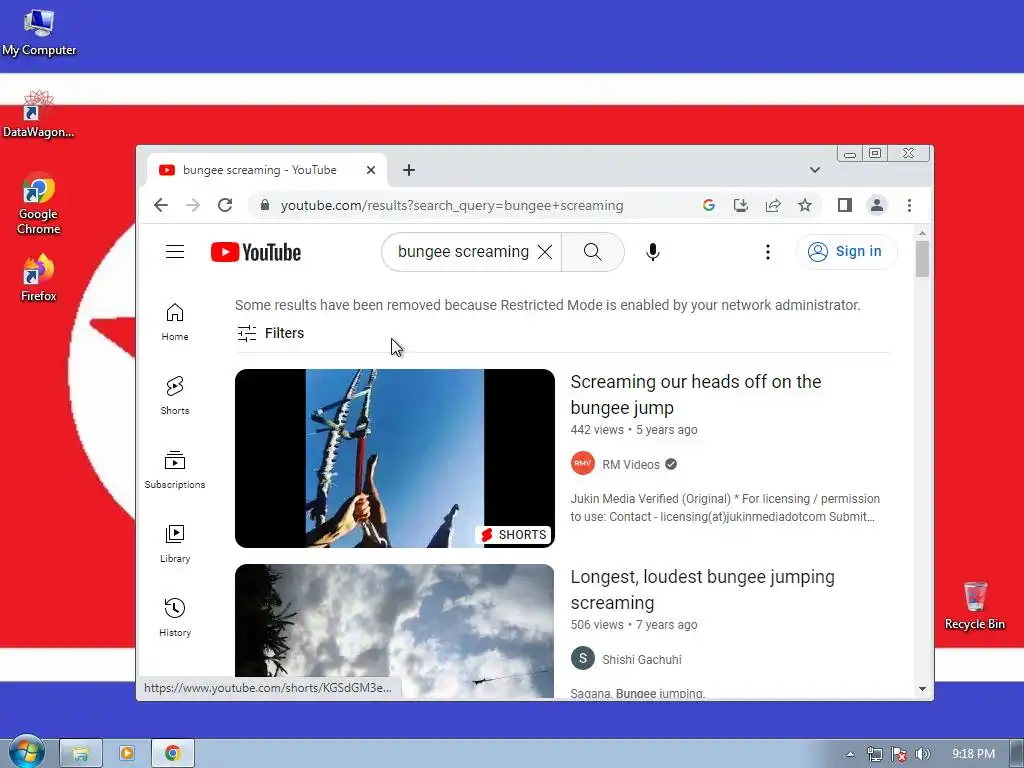Open the YouTube hamburger guide menu
This screenshot has height=768, width=1024.
tap(175, 251)
